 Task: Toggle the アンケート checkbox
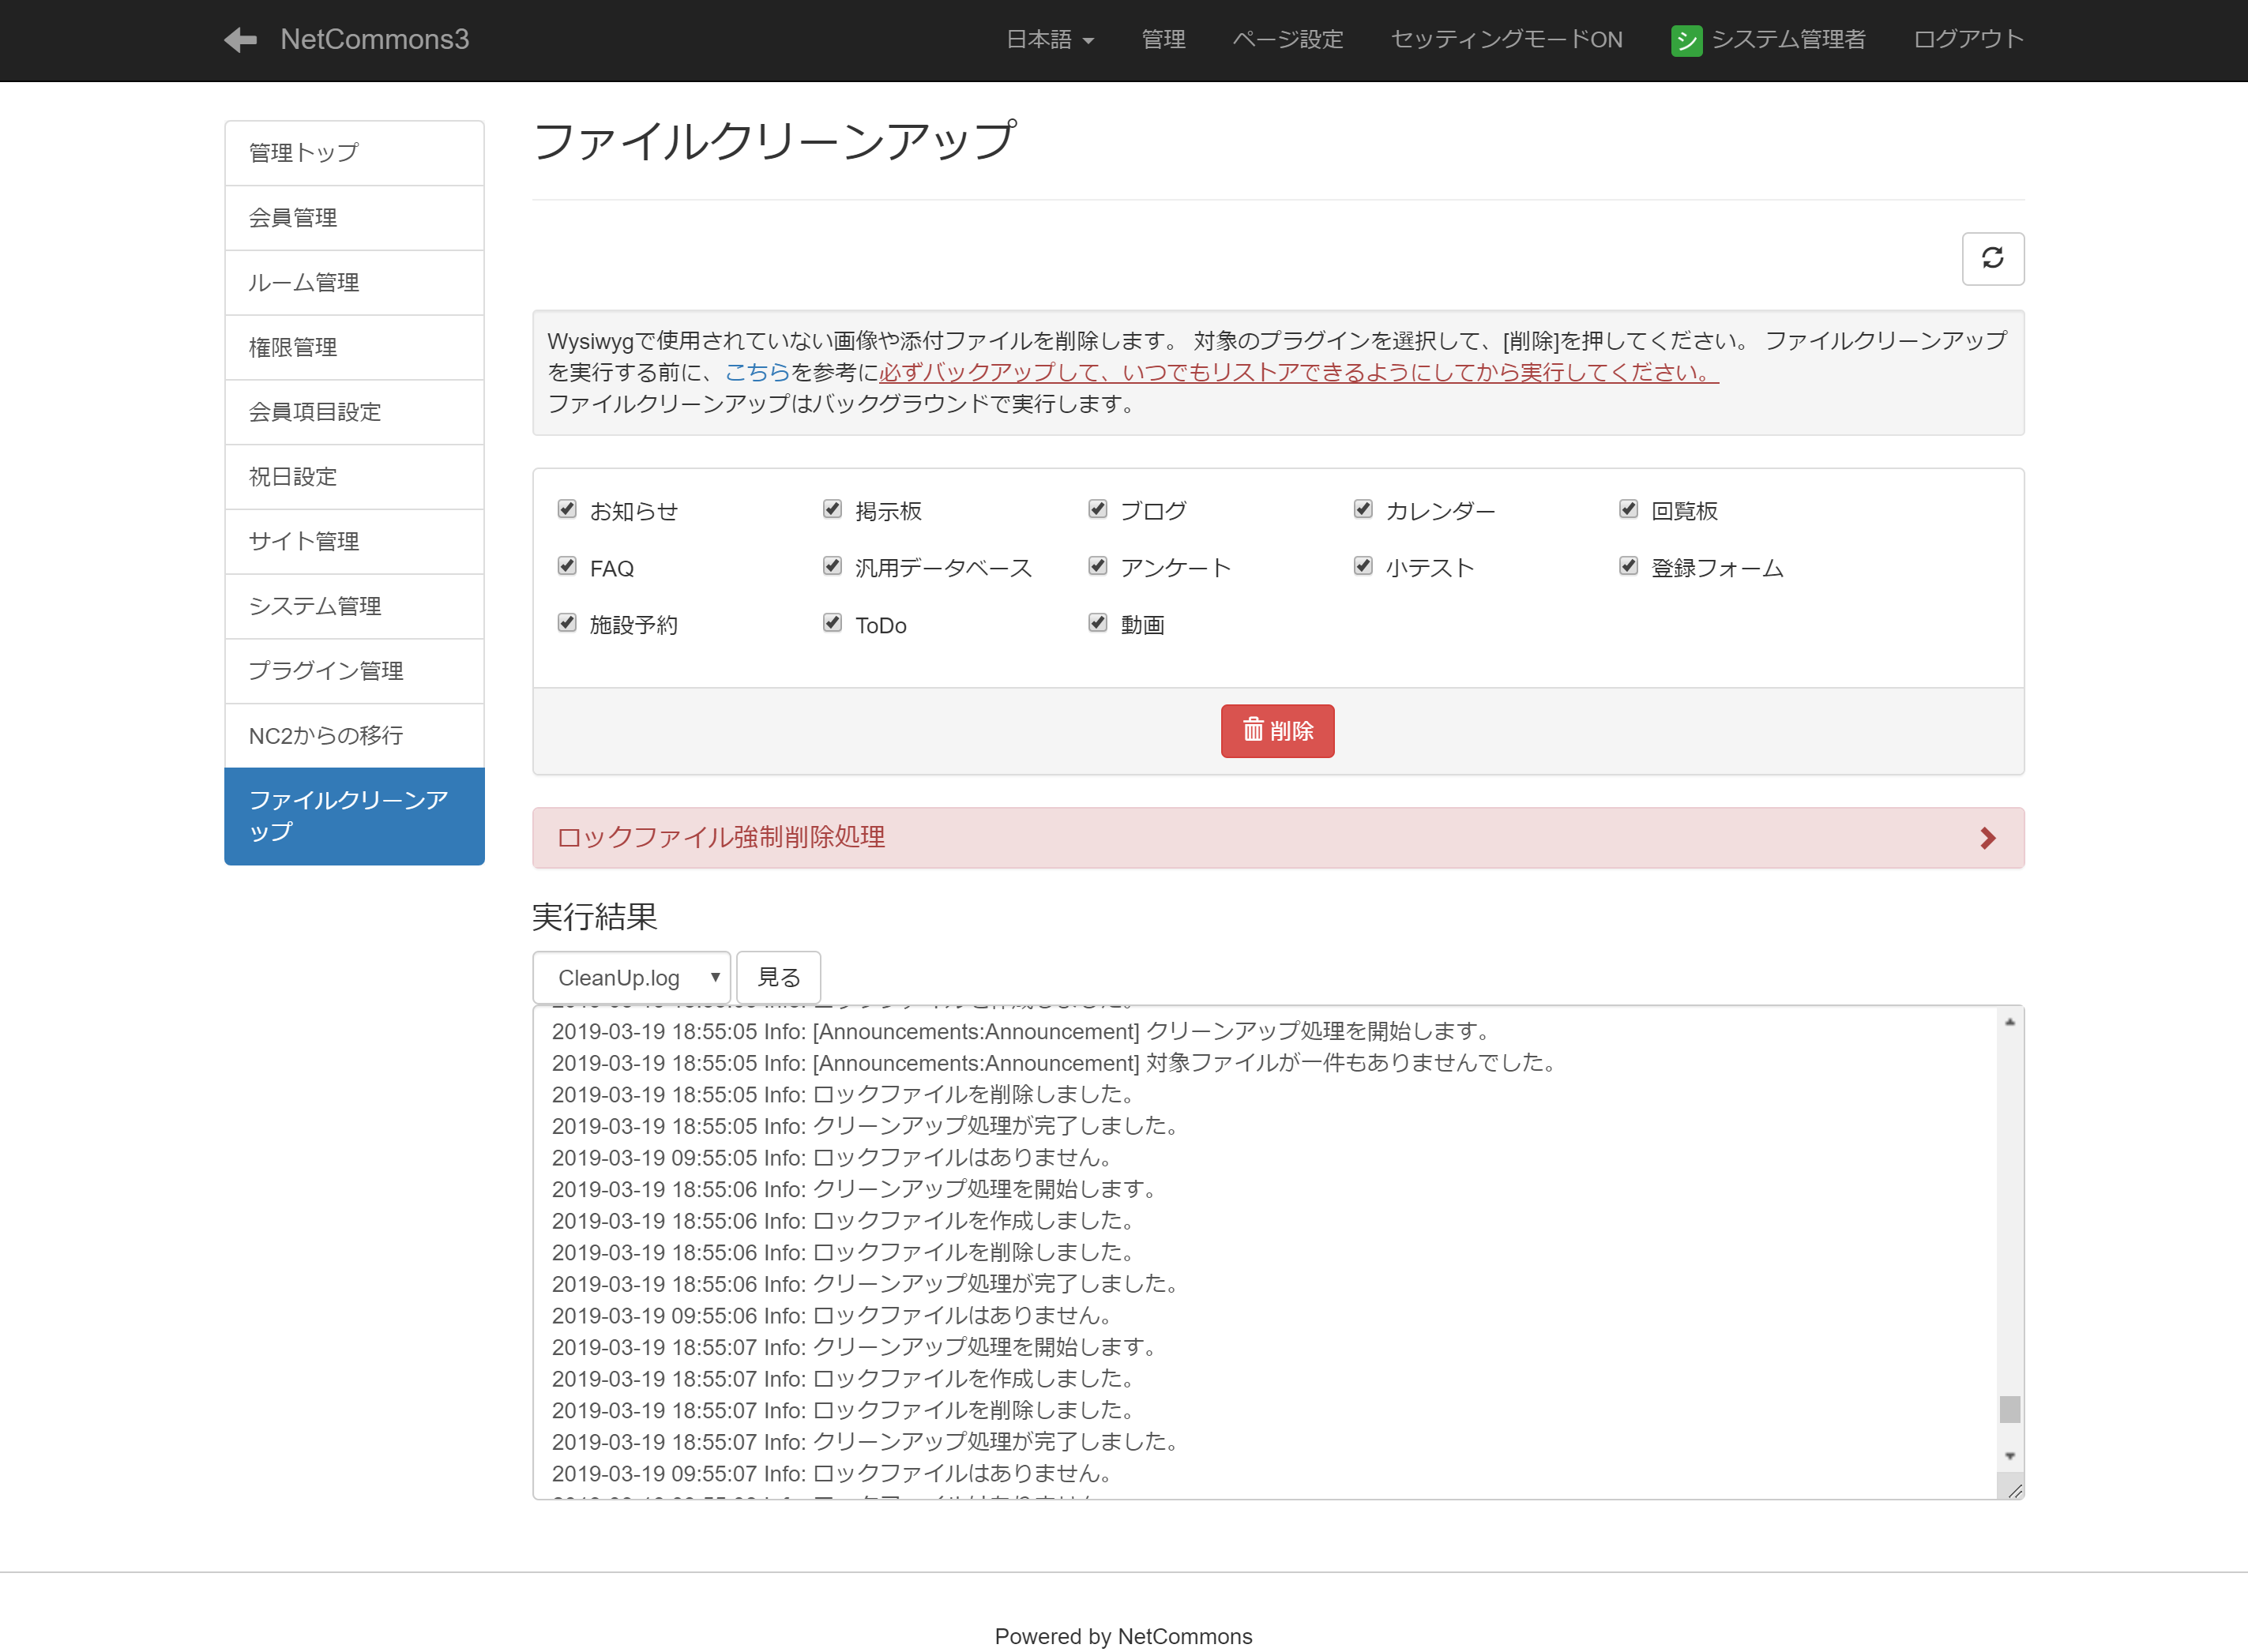tap(1097, 566)
